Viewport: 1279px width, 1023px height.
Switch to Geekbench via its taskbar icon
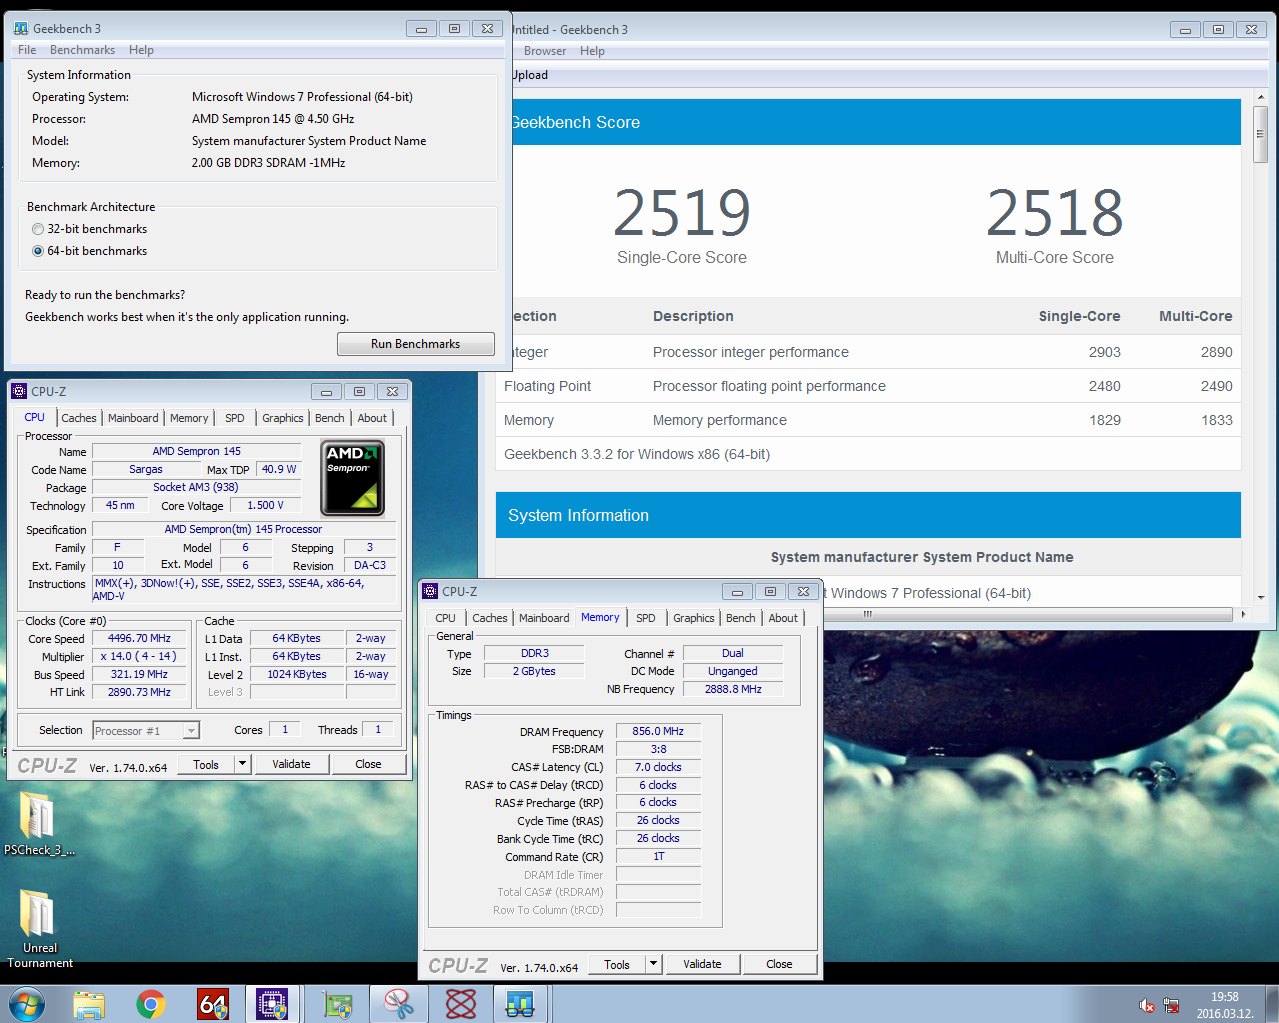tap(520, 1004)
